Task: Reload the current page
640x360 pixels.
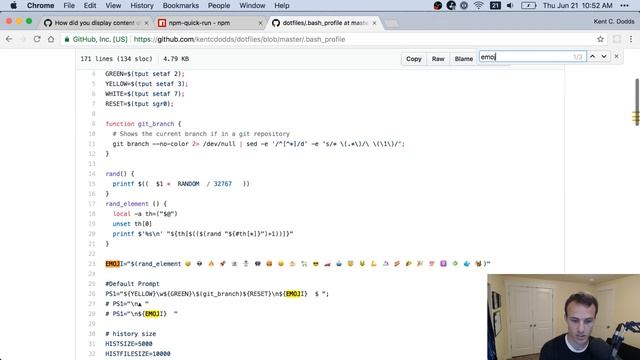Action: tap(37, 39)
